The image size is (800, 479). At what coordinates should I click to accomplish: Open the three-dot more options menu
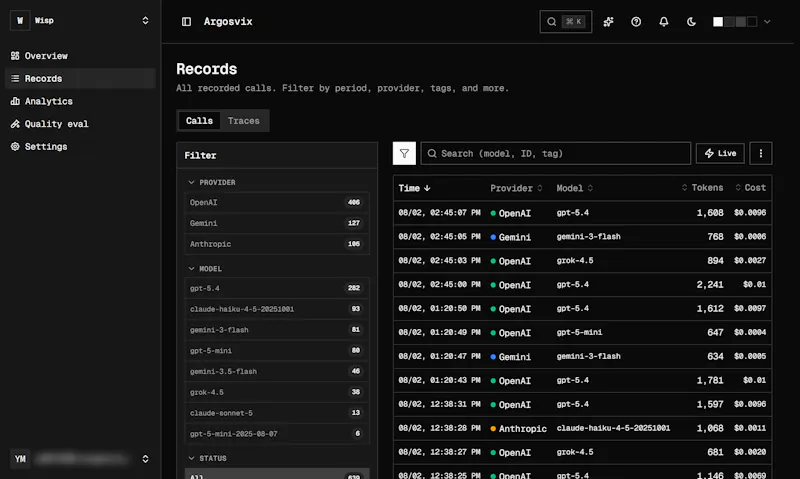pyautogui.click(x=760, y=153)
